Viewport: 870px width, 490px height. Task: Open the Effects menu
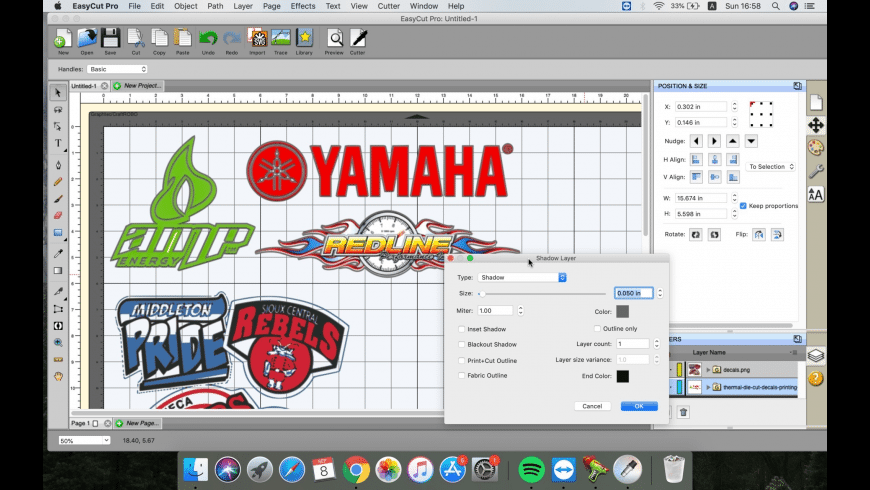tap(303, 6)
